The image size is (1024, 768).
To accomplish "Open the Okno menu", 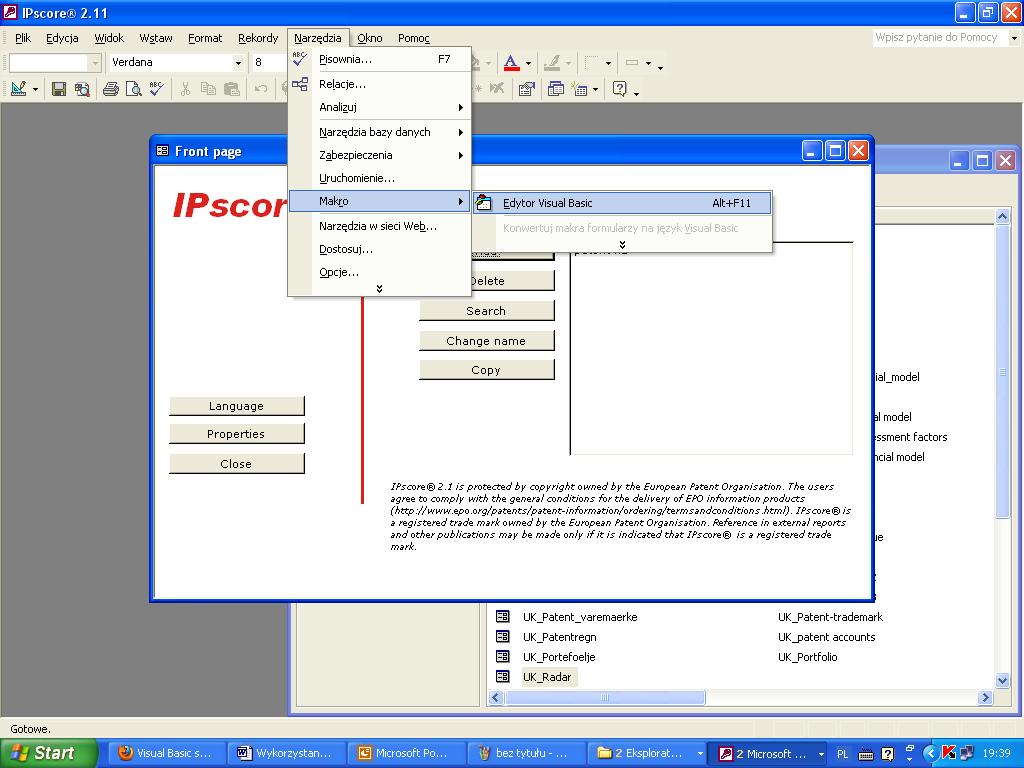I will (x=370, y=38).
